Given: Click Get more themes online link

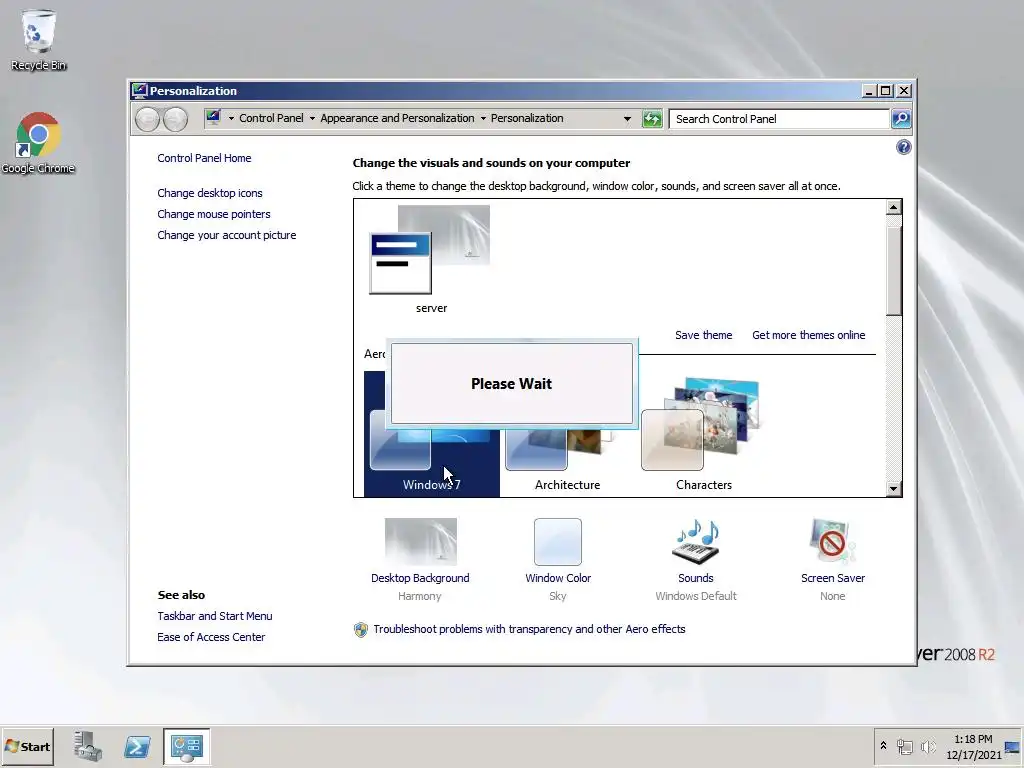Looking at the screenshot, I should point(808,335).
